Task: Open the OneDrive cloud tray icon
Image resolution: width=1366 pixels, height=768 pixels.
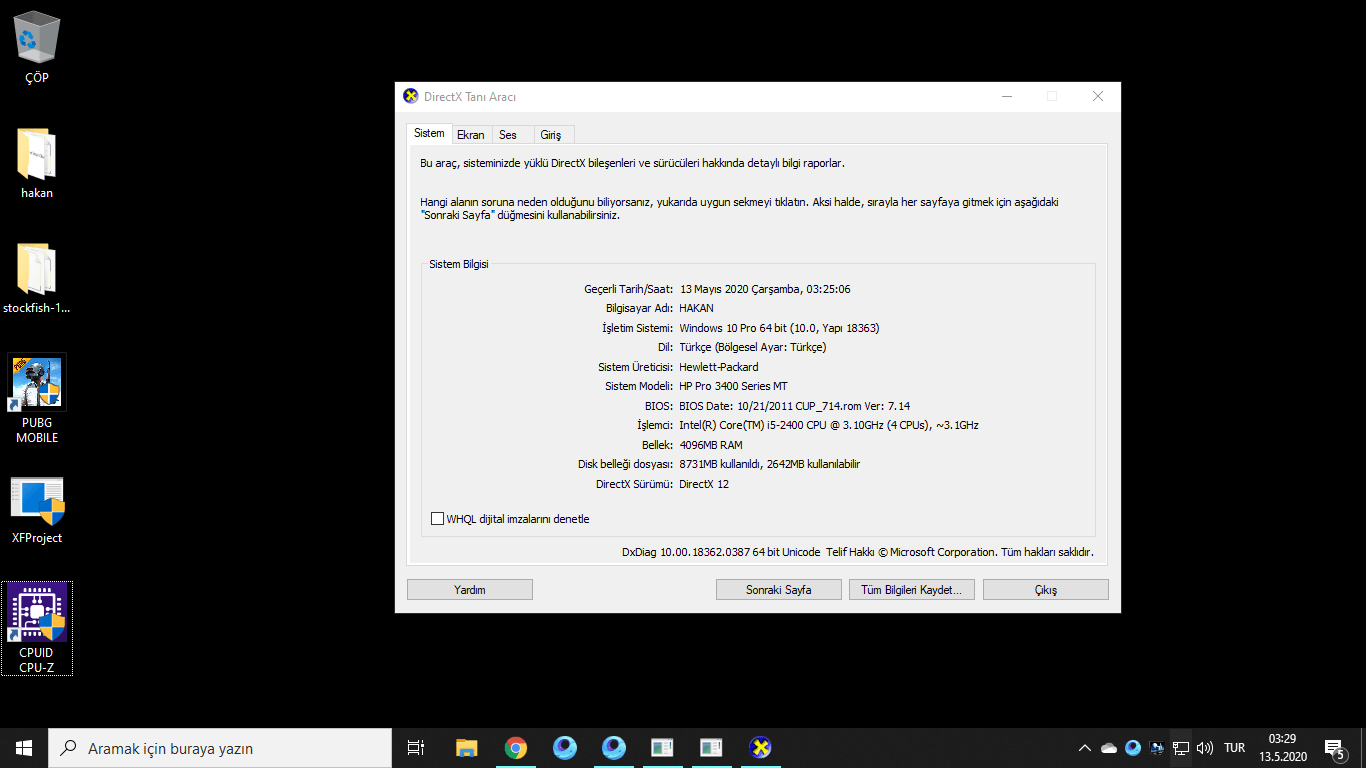Action: point(1109,748)
